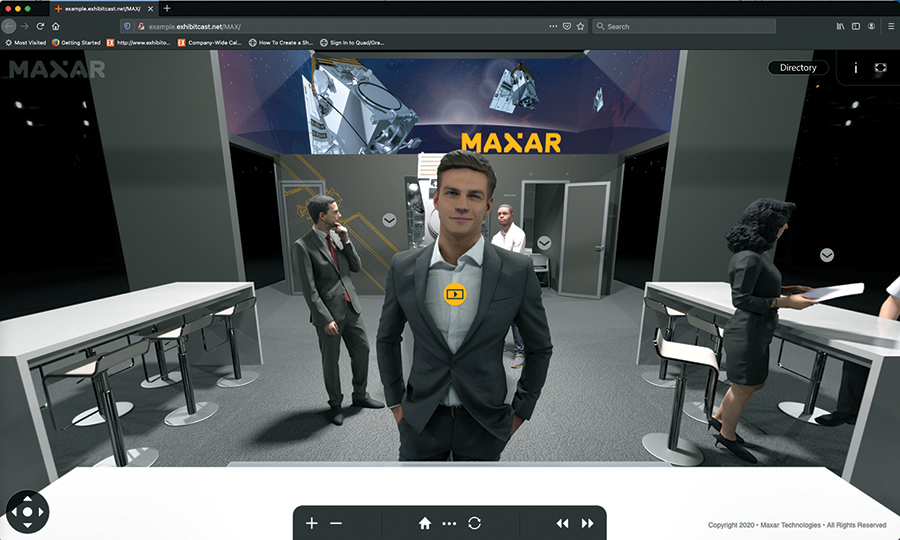Open Company-Wide Cal... bookmark

[x=210, y=42]
